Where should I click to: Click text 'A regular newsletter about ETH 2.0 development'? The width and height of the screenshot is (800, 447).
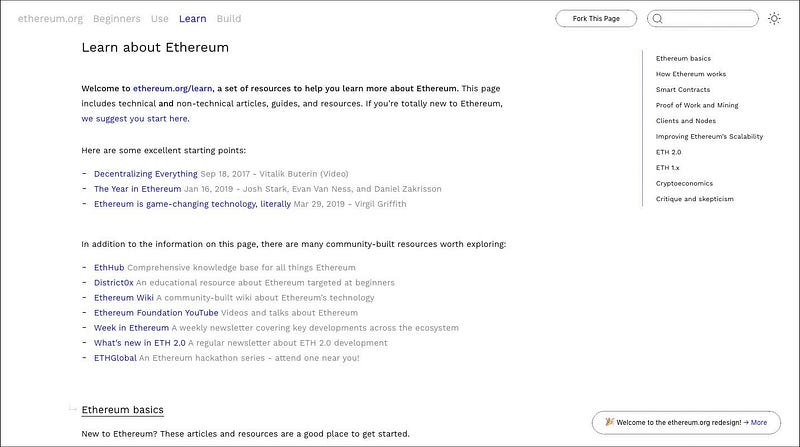[288, 343]
